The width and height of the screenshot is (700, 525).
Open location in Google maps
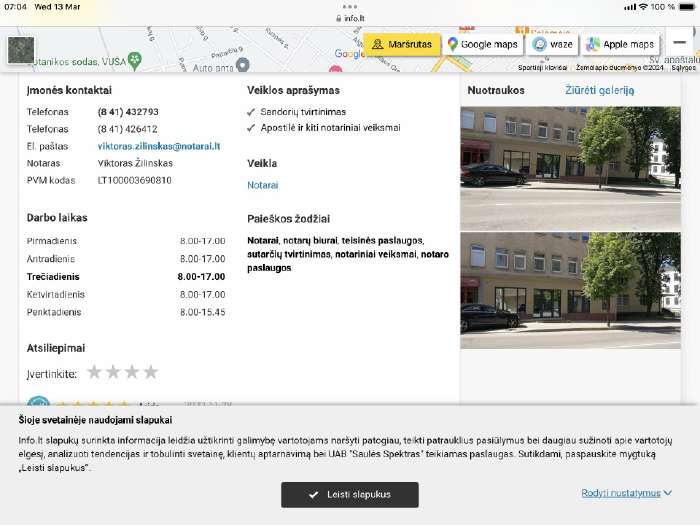click(483, 44)
